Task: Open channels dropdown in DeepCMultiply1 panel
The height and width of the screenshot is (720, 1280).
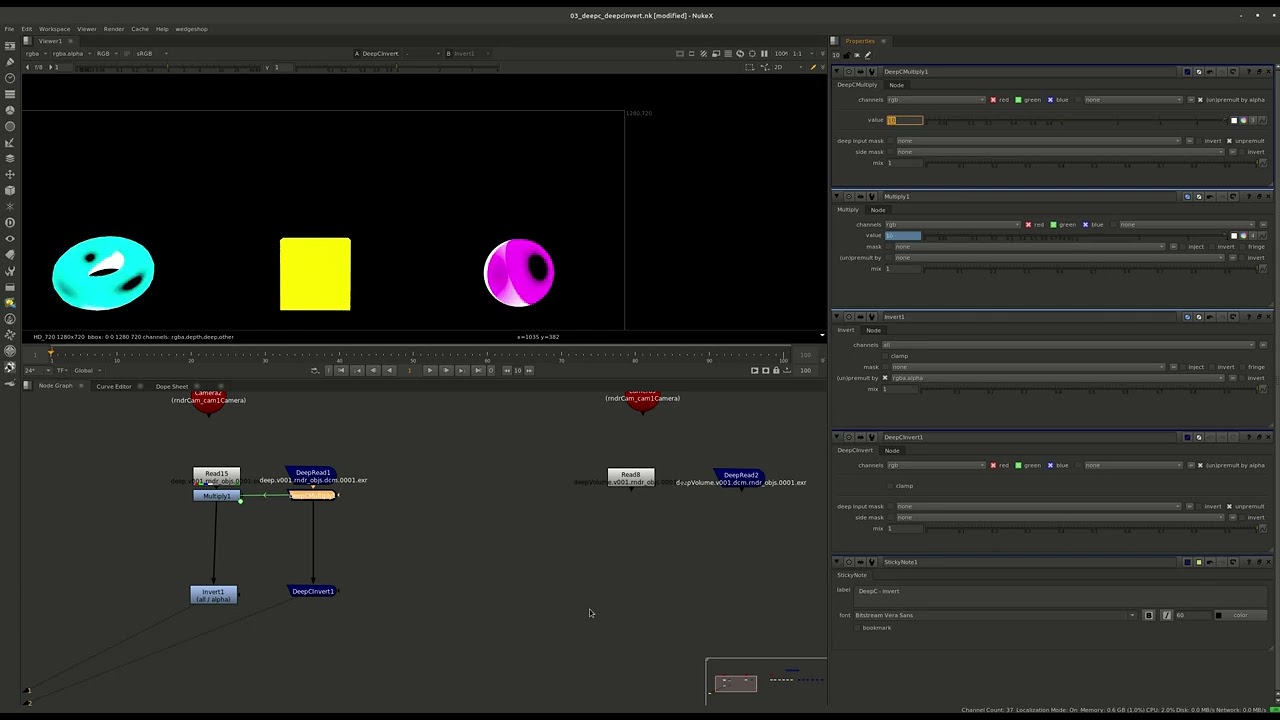Action: [x=937, y=100]
